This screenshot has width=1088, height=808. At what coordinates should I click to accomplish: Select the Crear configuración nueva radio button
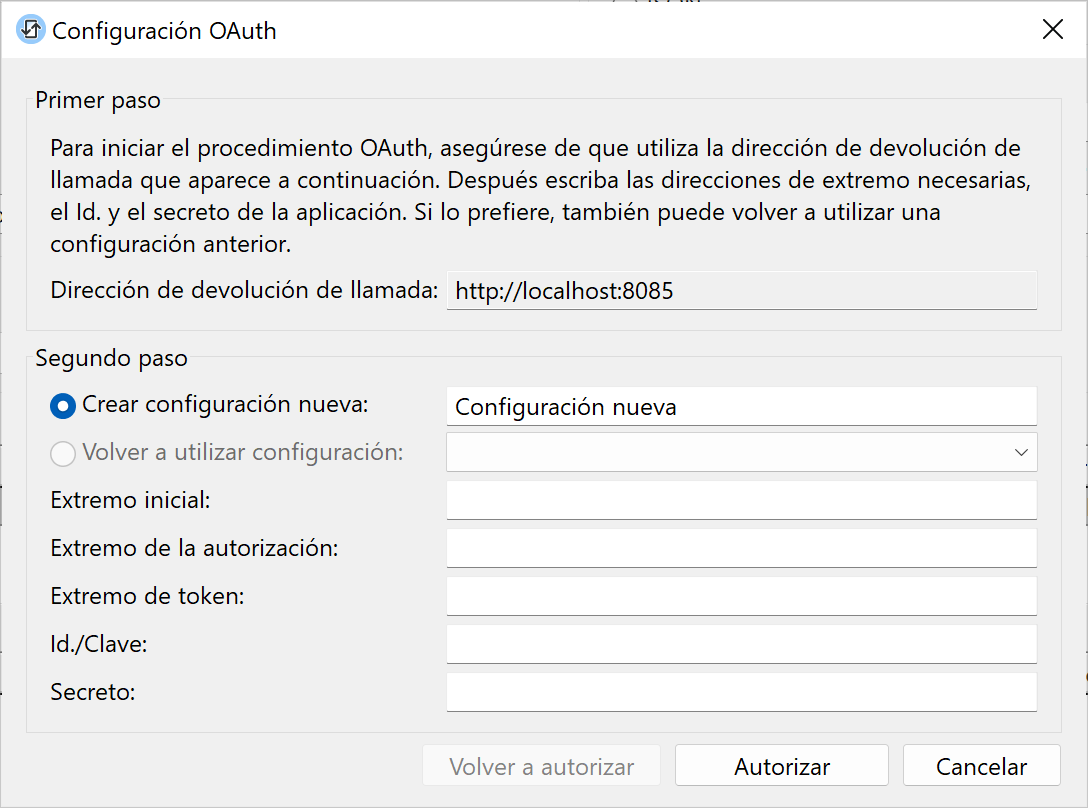pos(63,406)
